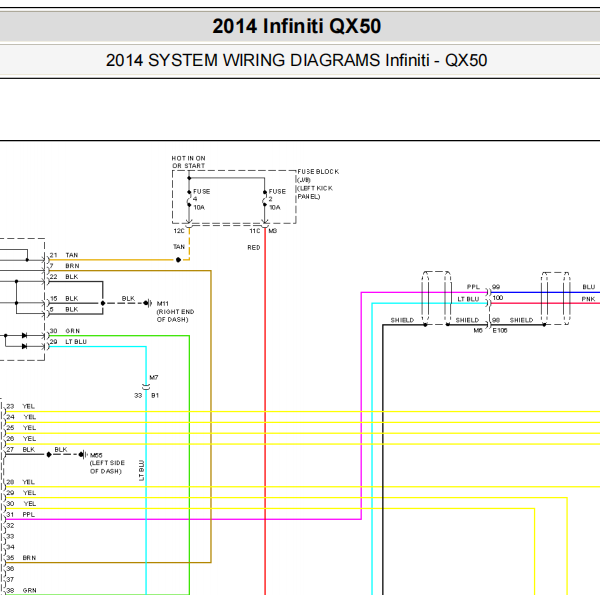600x595 pixels.
Task: Click the splice dot on the TAN wire
Action: pos(178,260)
